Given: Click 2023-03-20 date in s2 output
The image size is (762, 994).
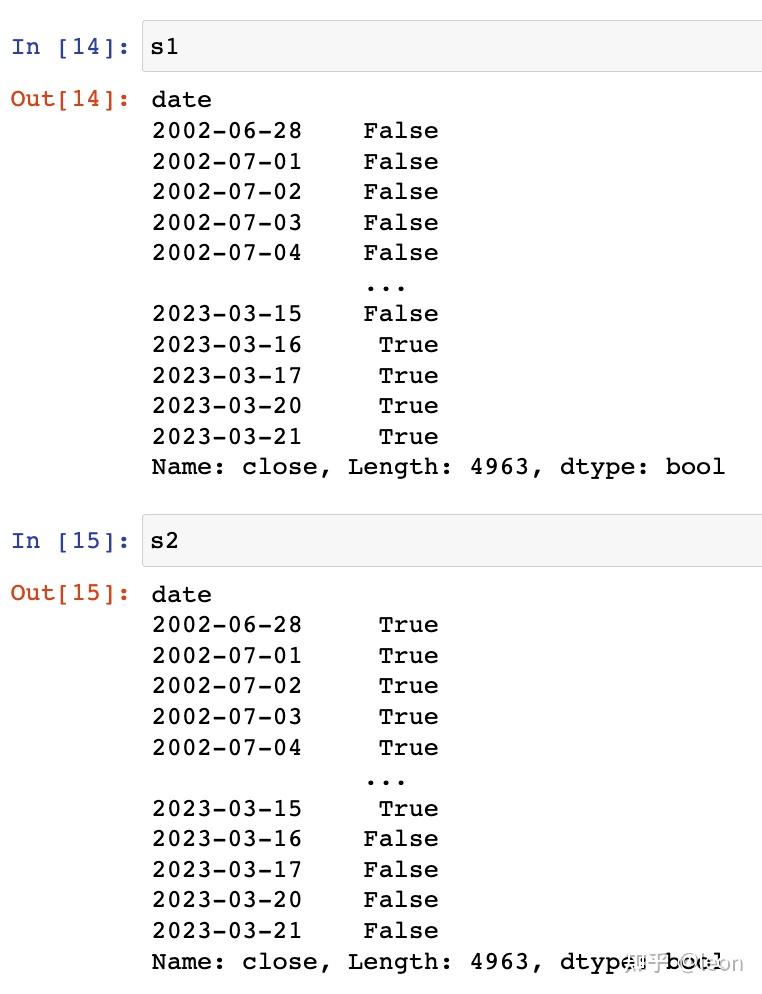Looking at the screenshot, I should click(x=227, y=899).
